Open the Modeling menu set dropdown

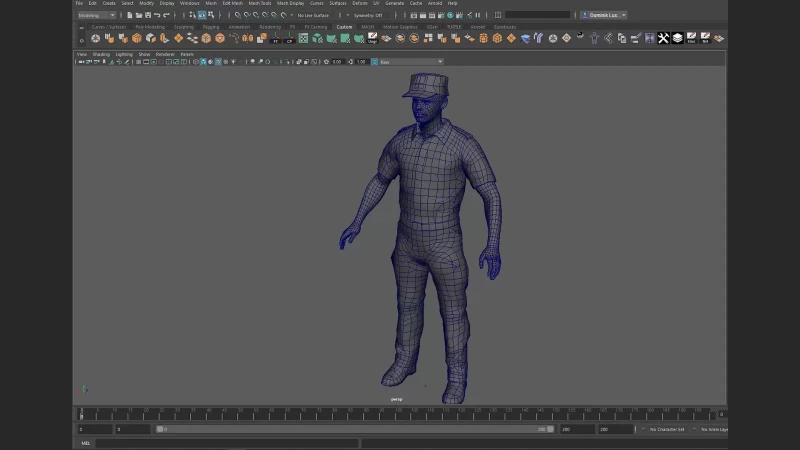(97, 15)
